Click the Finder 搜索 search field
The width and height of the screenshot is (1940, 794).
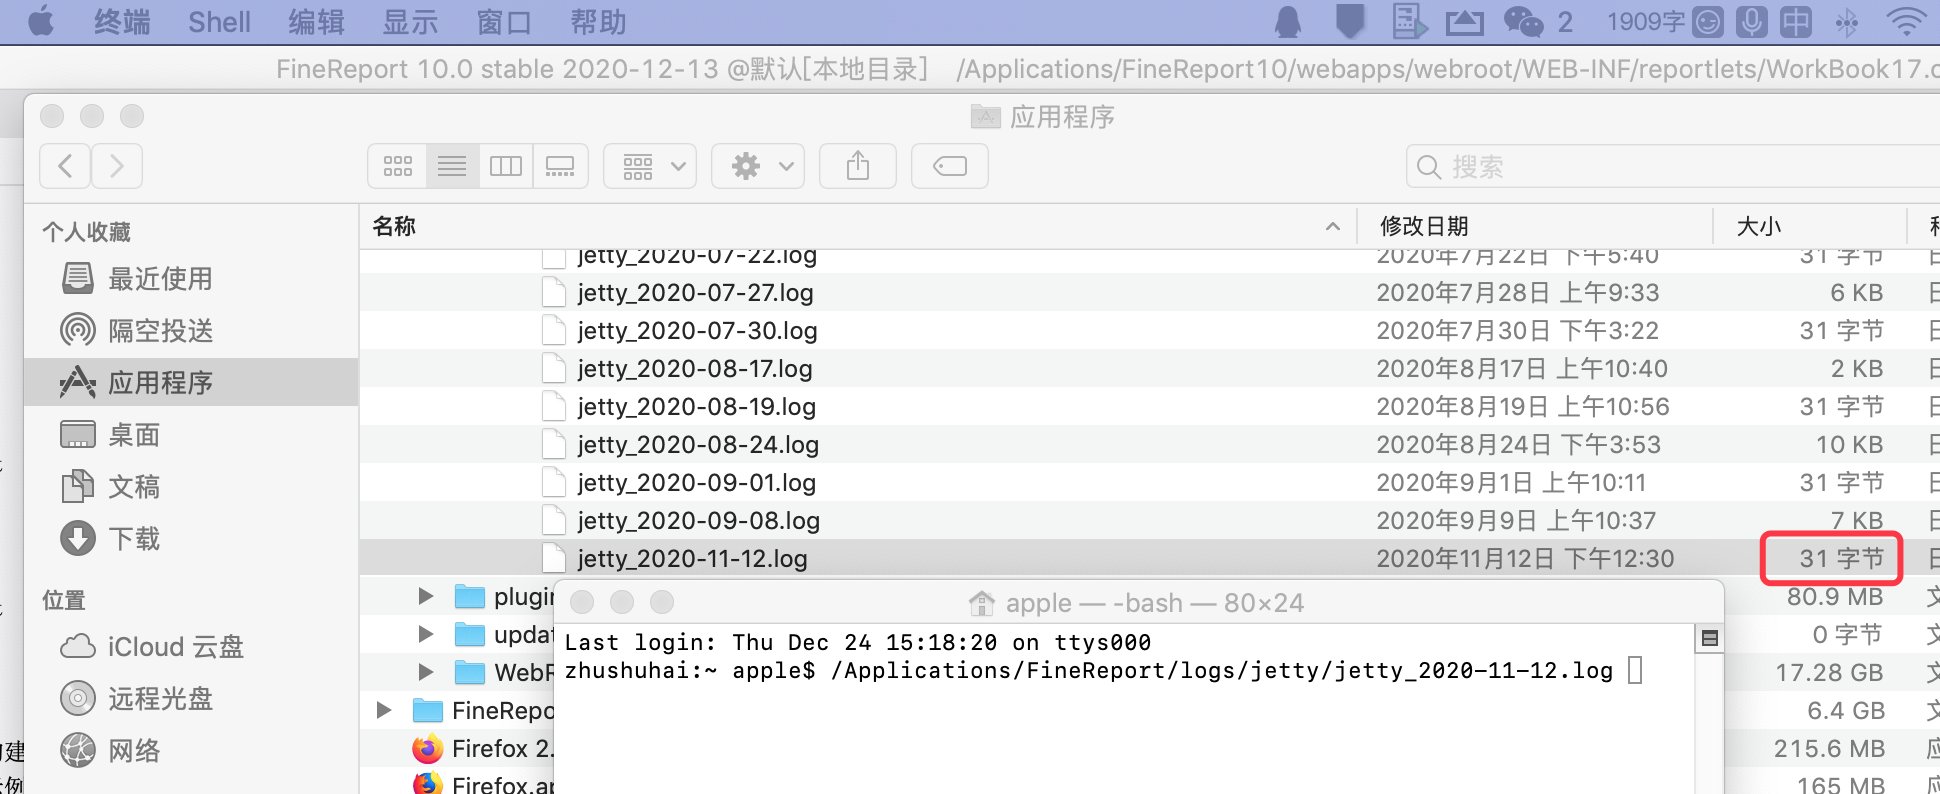click(1673, 166)
